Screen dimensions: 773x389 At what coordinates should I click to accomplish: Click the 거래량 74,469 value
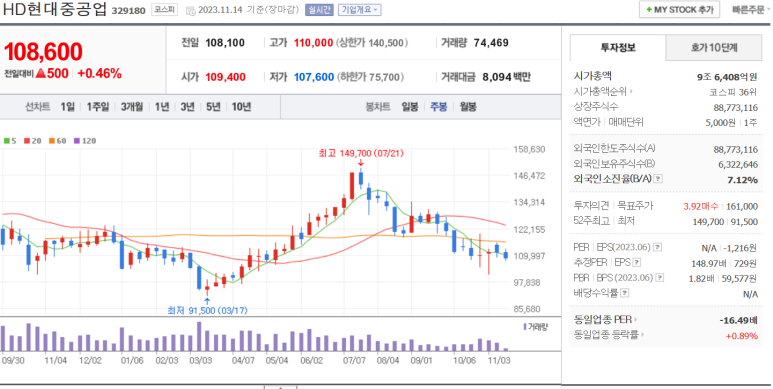tap(491, 43)
